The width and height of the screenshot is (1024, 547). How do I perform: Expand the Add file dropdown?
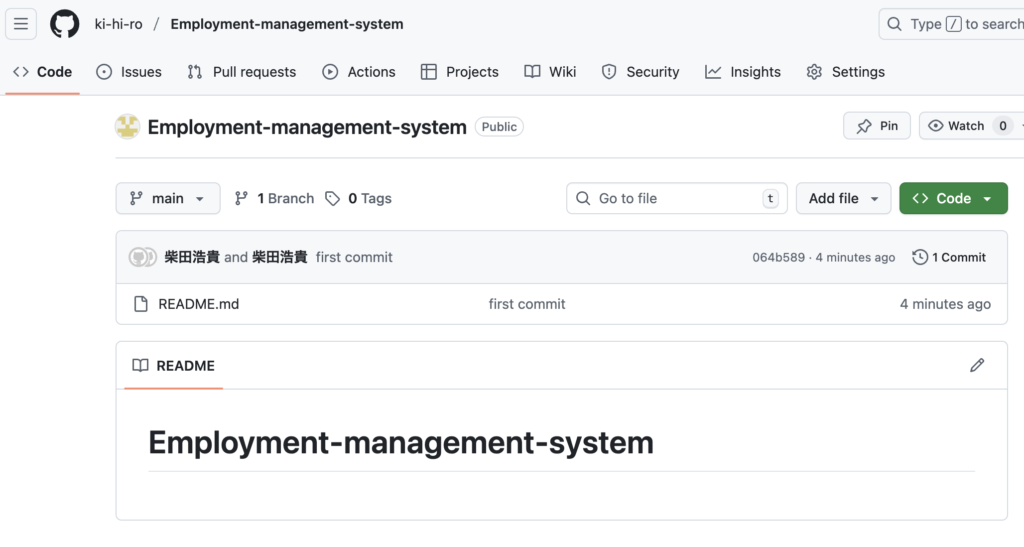[x=843, y=198]
